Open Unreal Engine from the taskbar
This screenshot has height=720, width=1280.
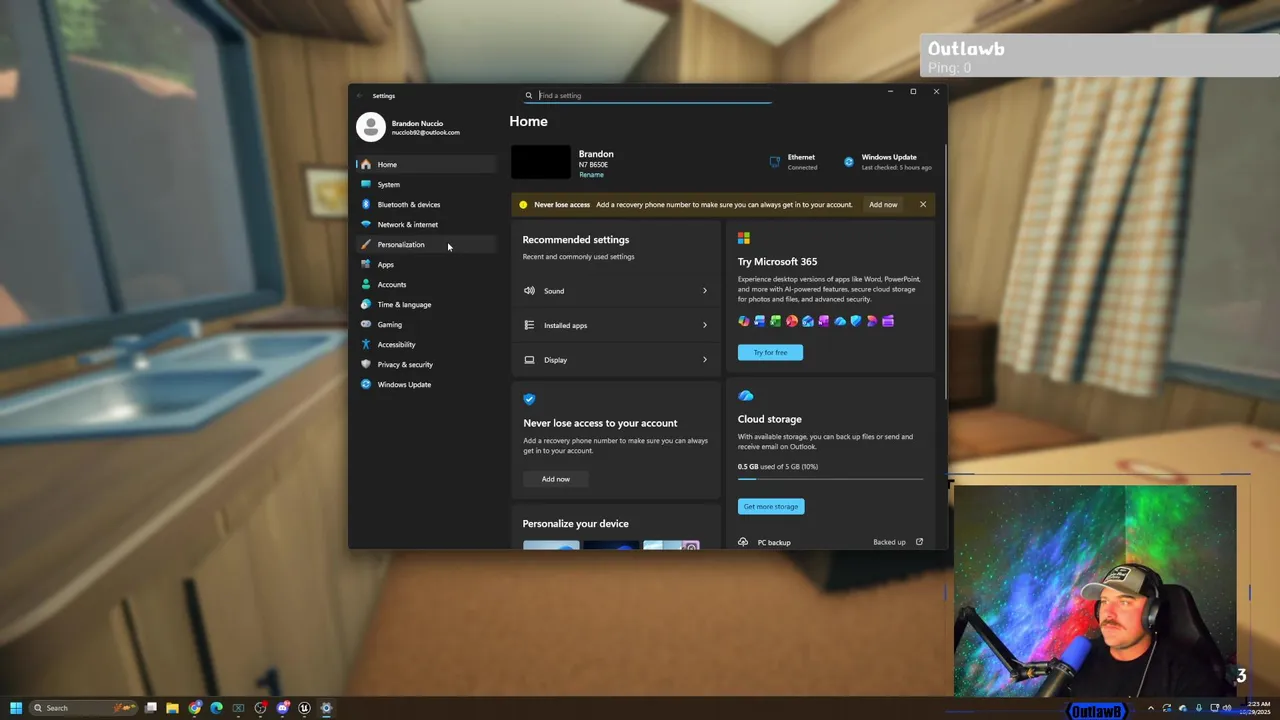(x=305, y=708)
